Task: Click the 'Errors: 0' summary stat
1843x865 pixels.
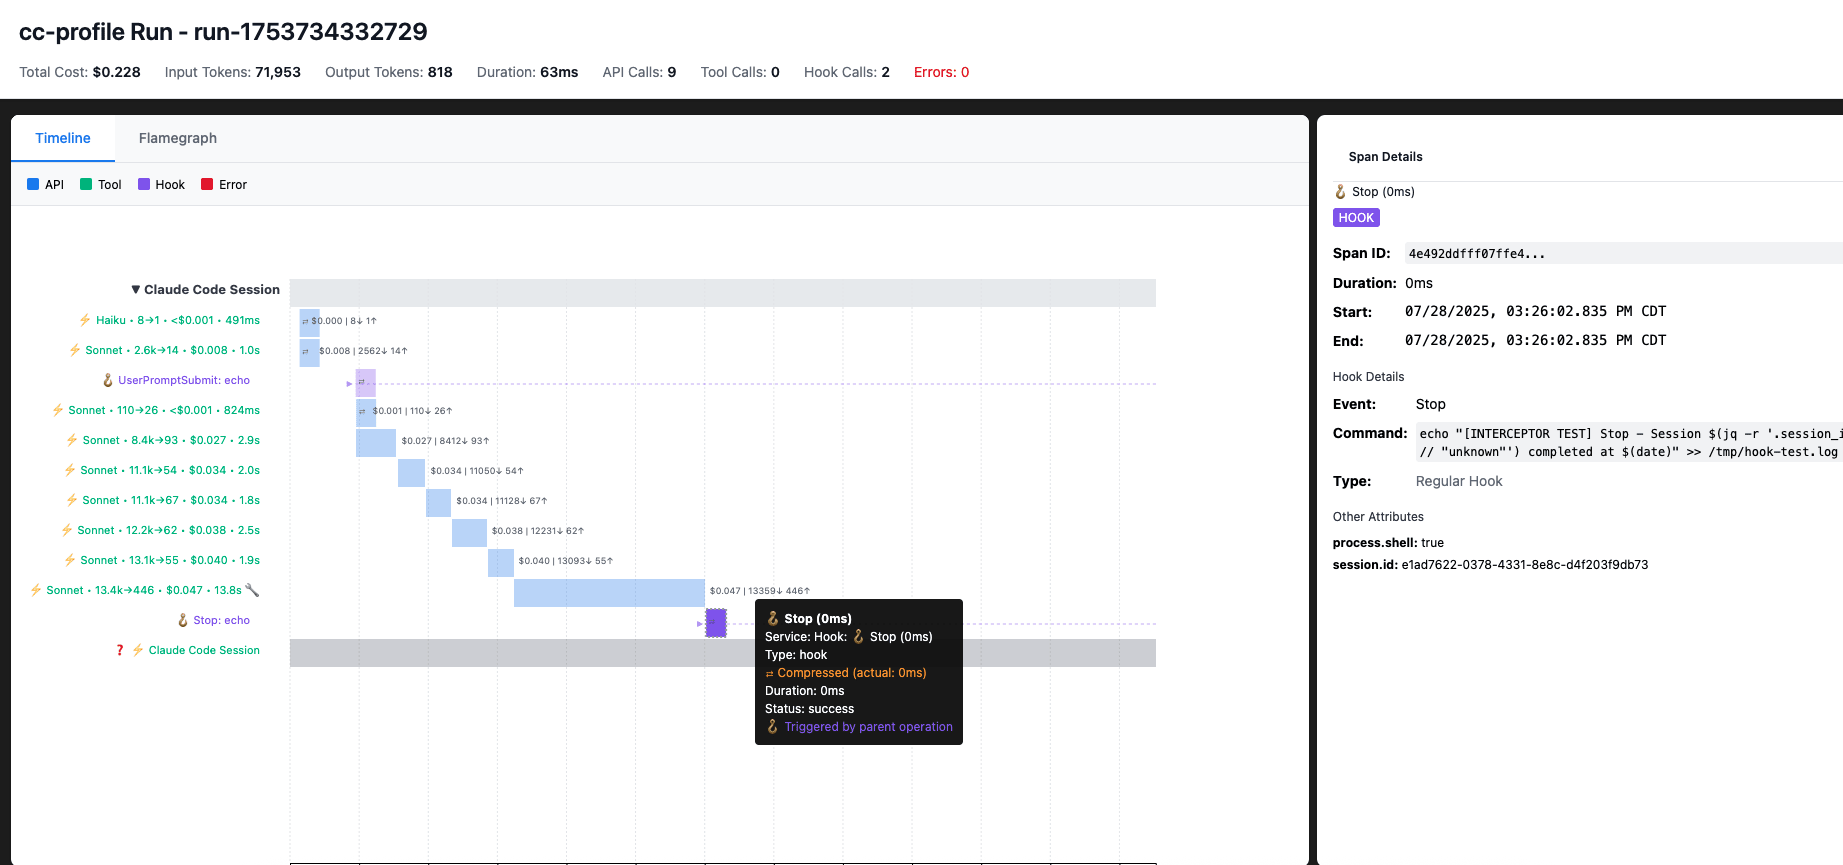Action: click(x=941, y=72)
